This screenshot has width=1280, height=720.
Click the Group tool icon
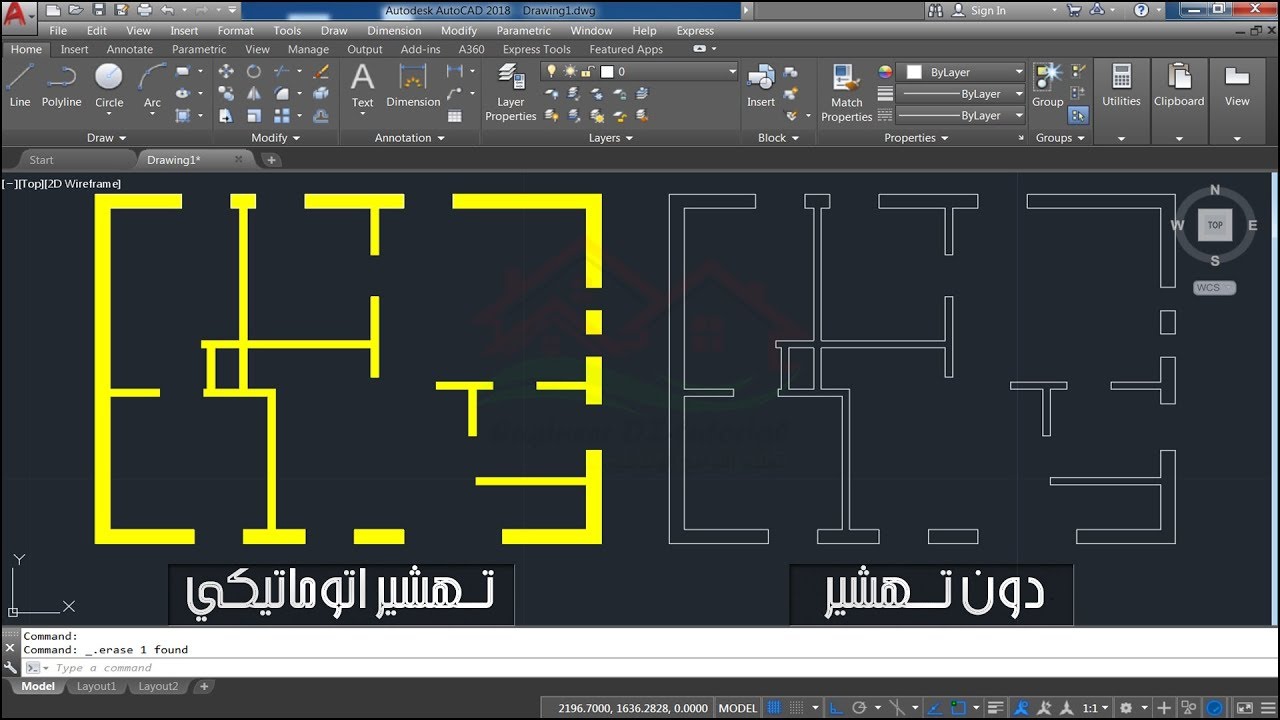[1048, 85]
